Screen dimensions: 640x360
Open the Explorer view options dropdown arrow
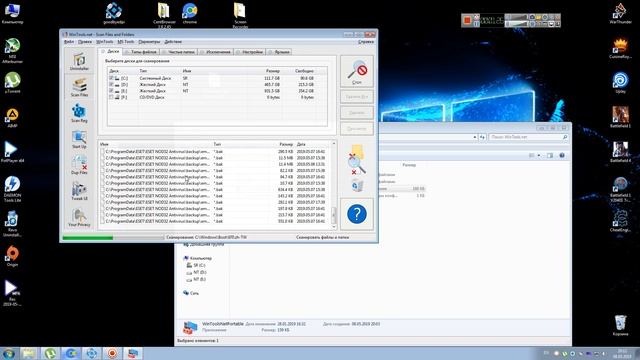click(x=539, y=156)
